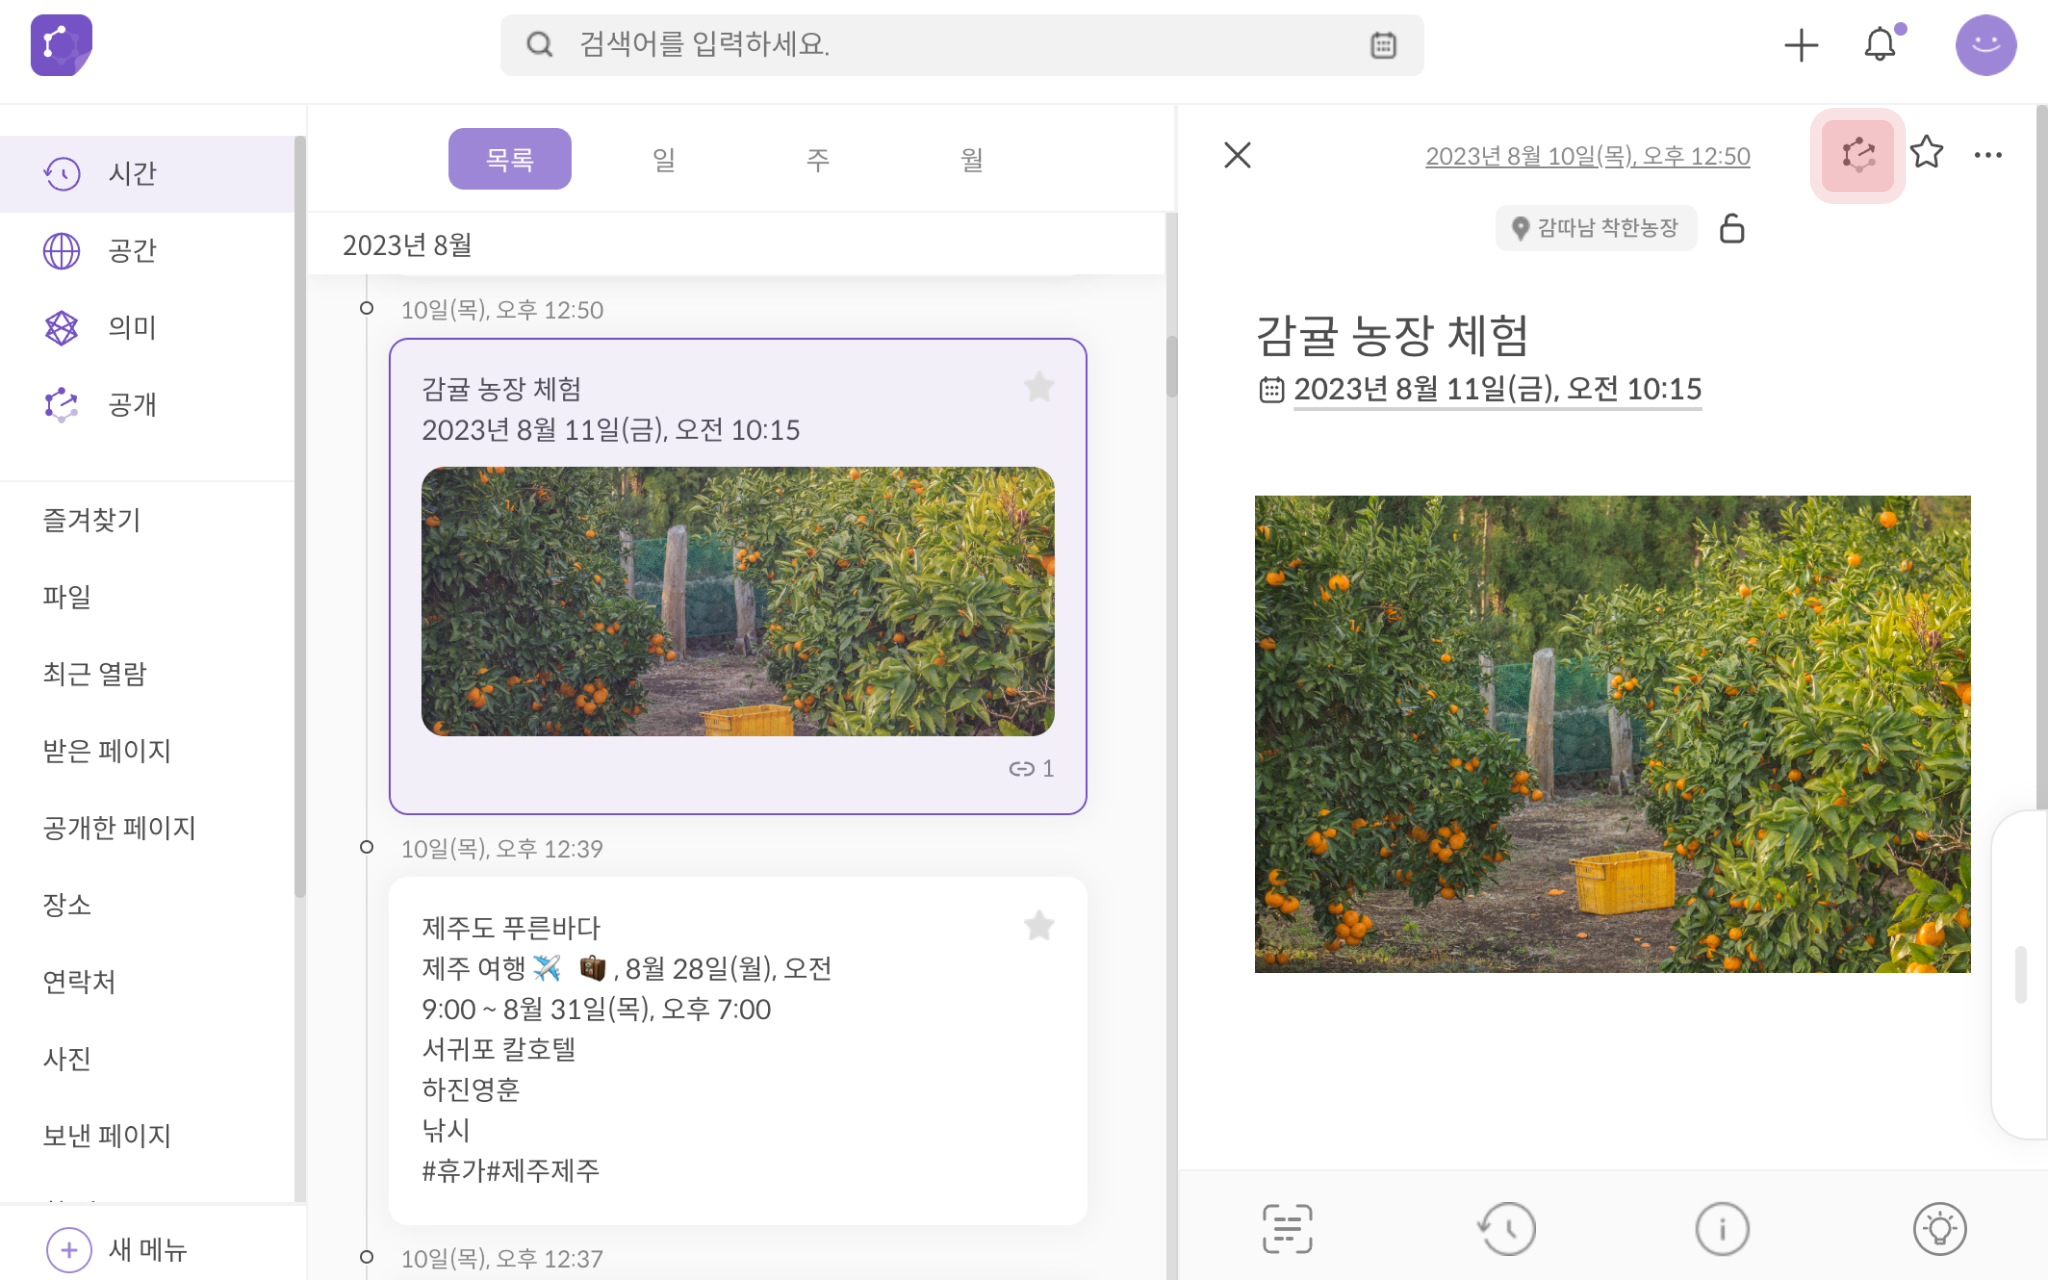Image resolution: width=2048 pixels, height=1280 pixels.
Task: Open tangerine farm thumbnail in list card
Action: point(738,601)
